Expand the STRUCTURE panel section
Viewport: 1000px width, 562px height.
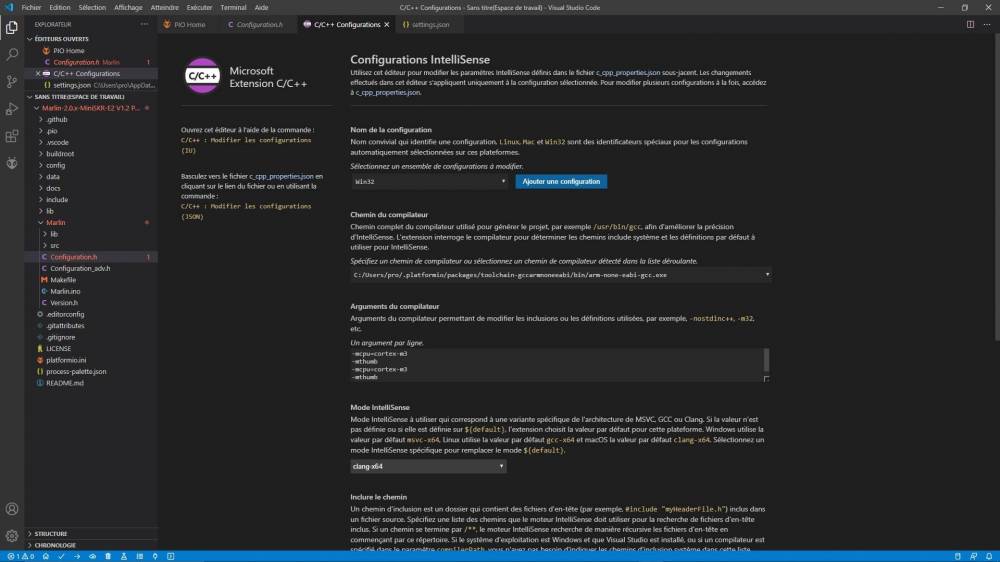click(x=50, y=533)
